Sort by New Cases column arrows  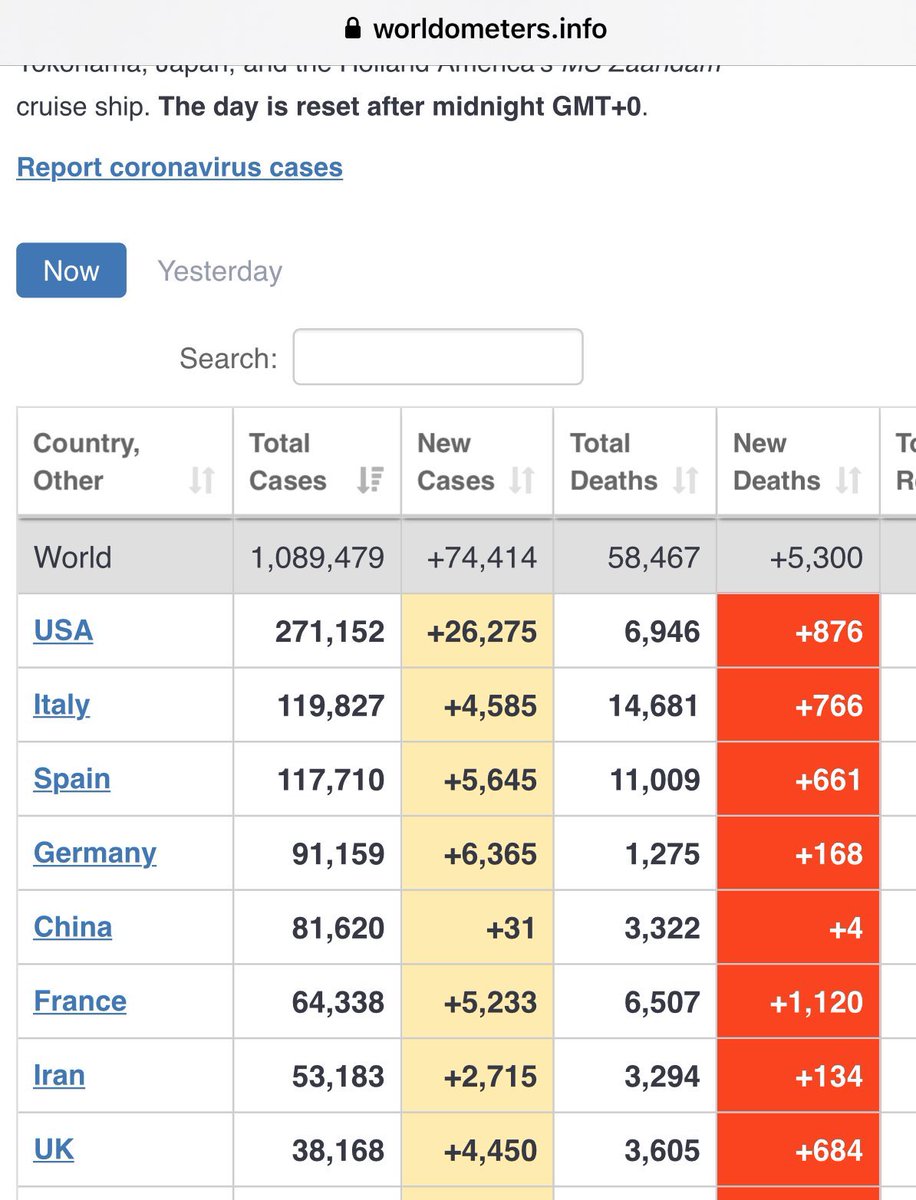[522, 481]
